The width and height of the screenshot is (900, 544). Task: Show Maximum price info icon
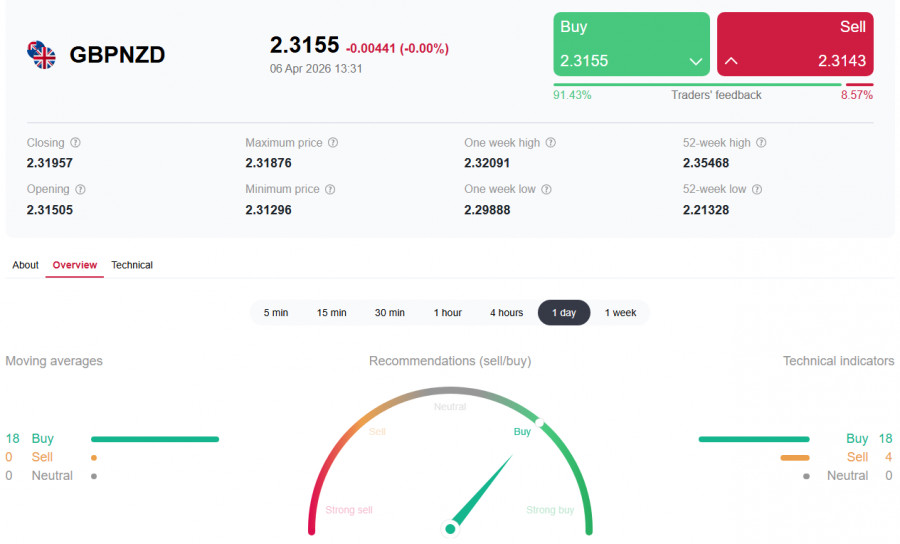pos(333,142)
